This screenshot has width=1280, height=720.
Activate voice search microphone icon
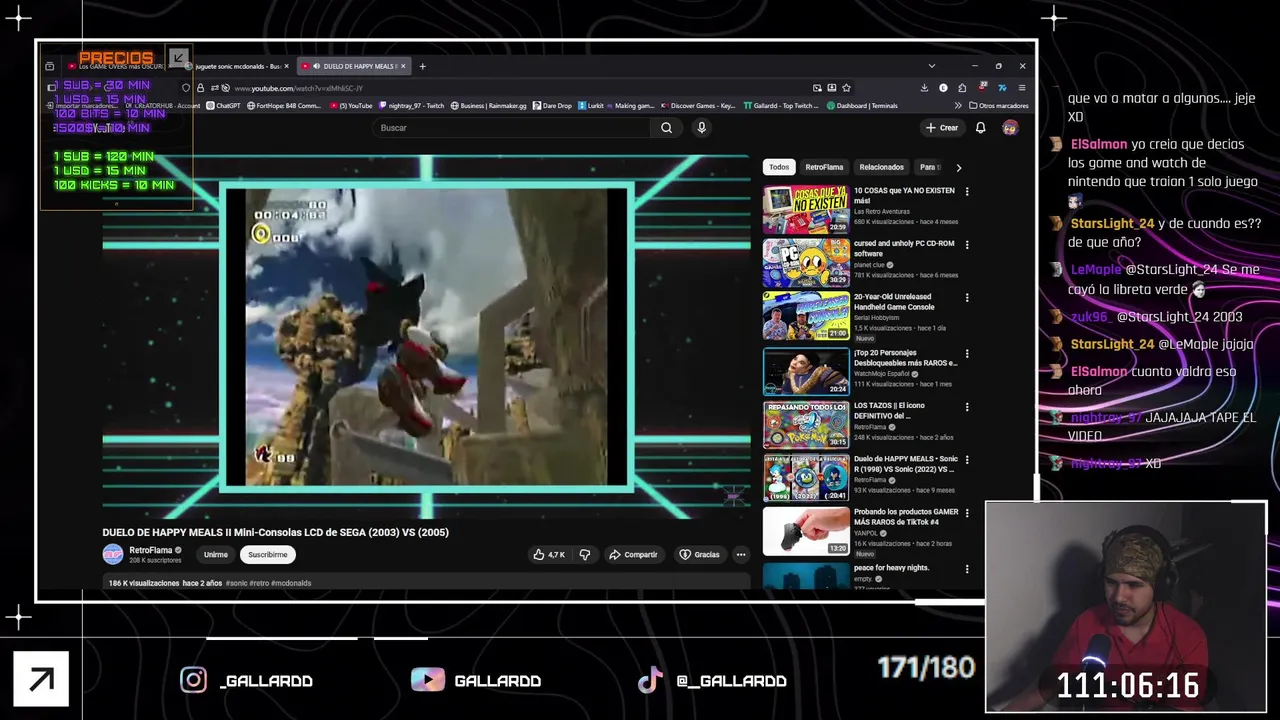click(x=701, y=128)
